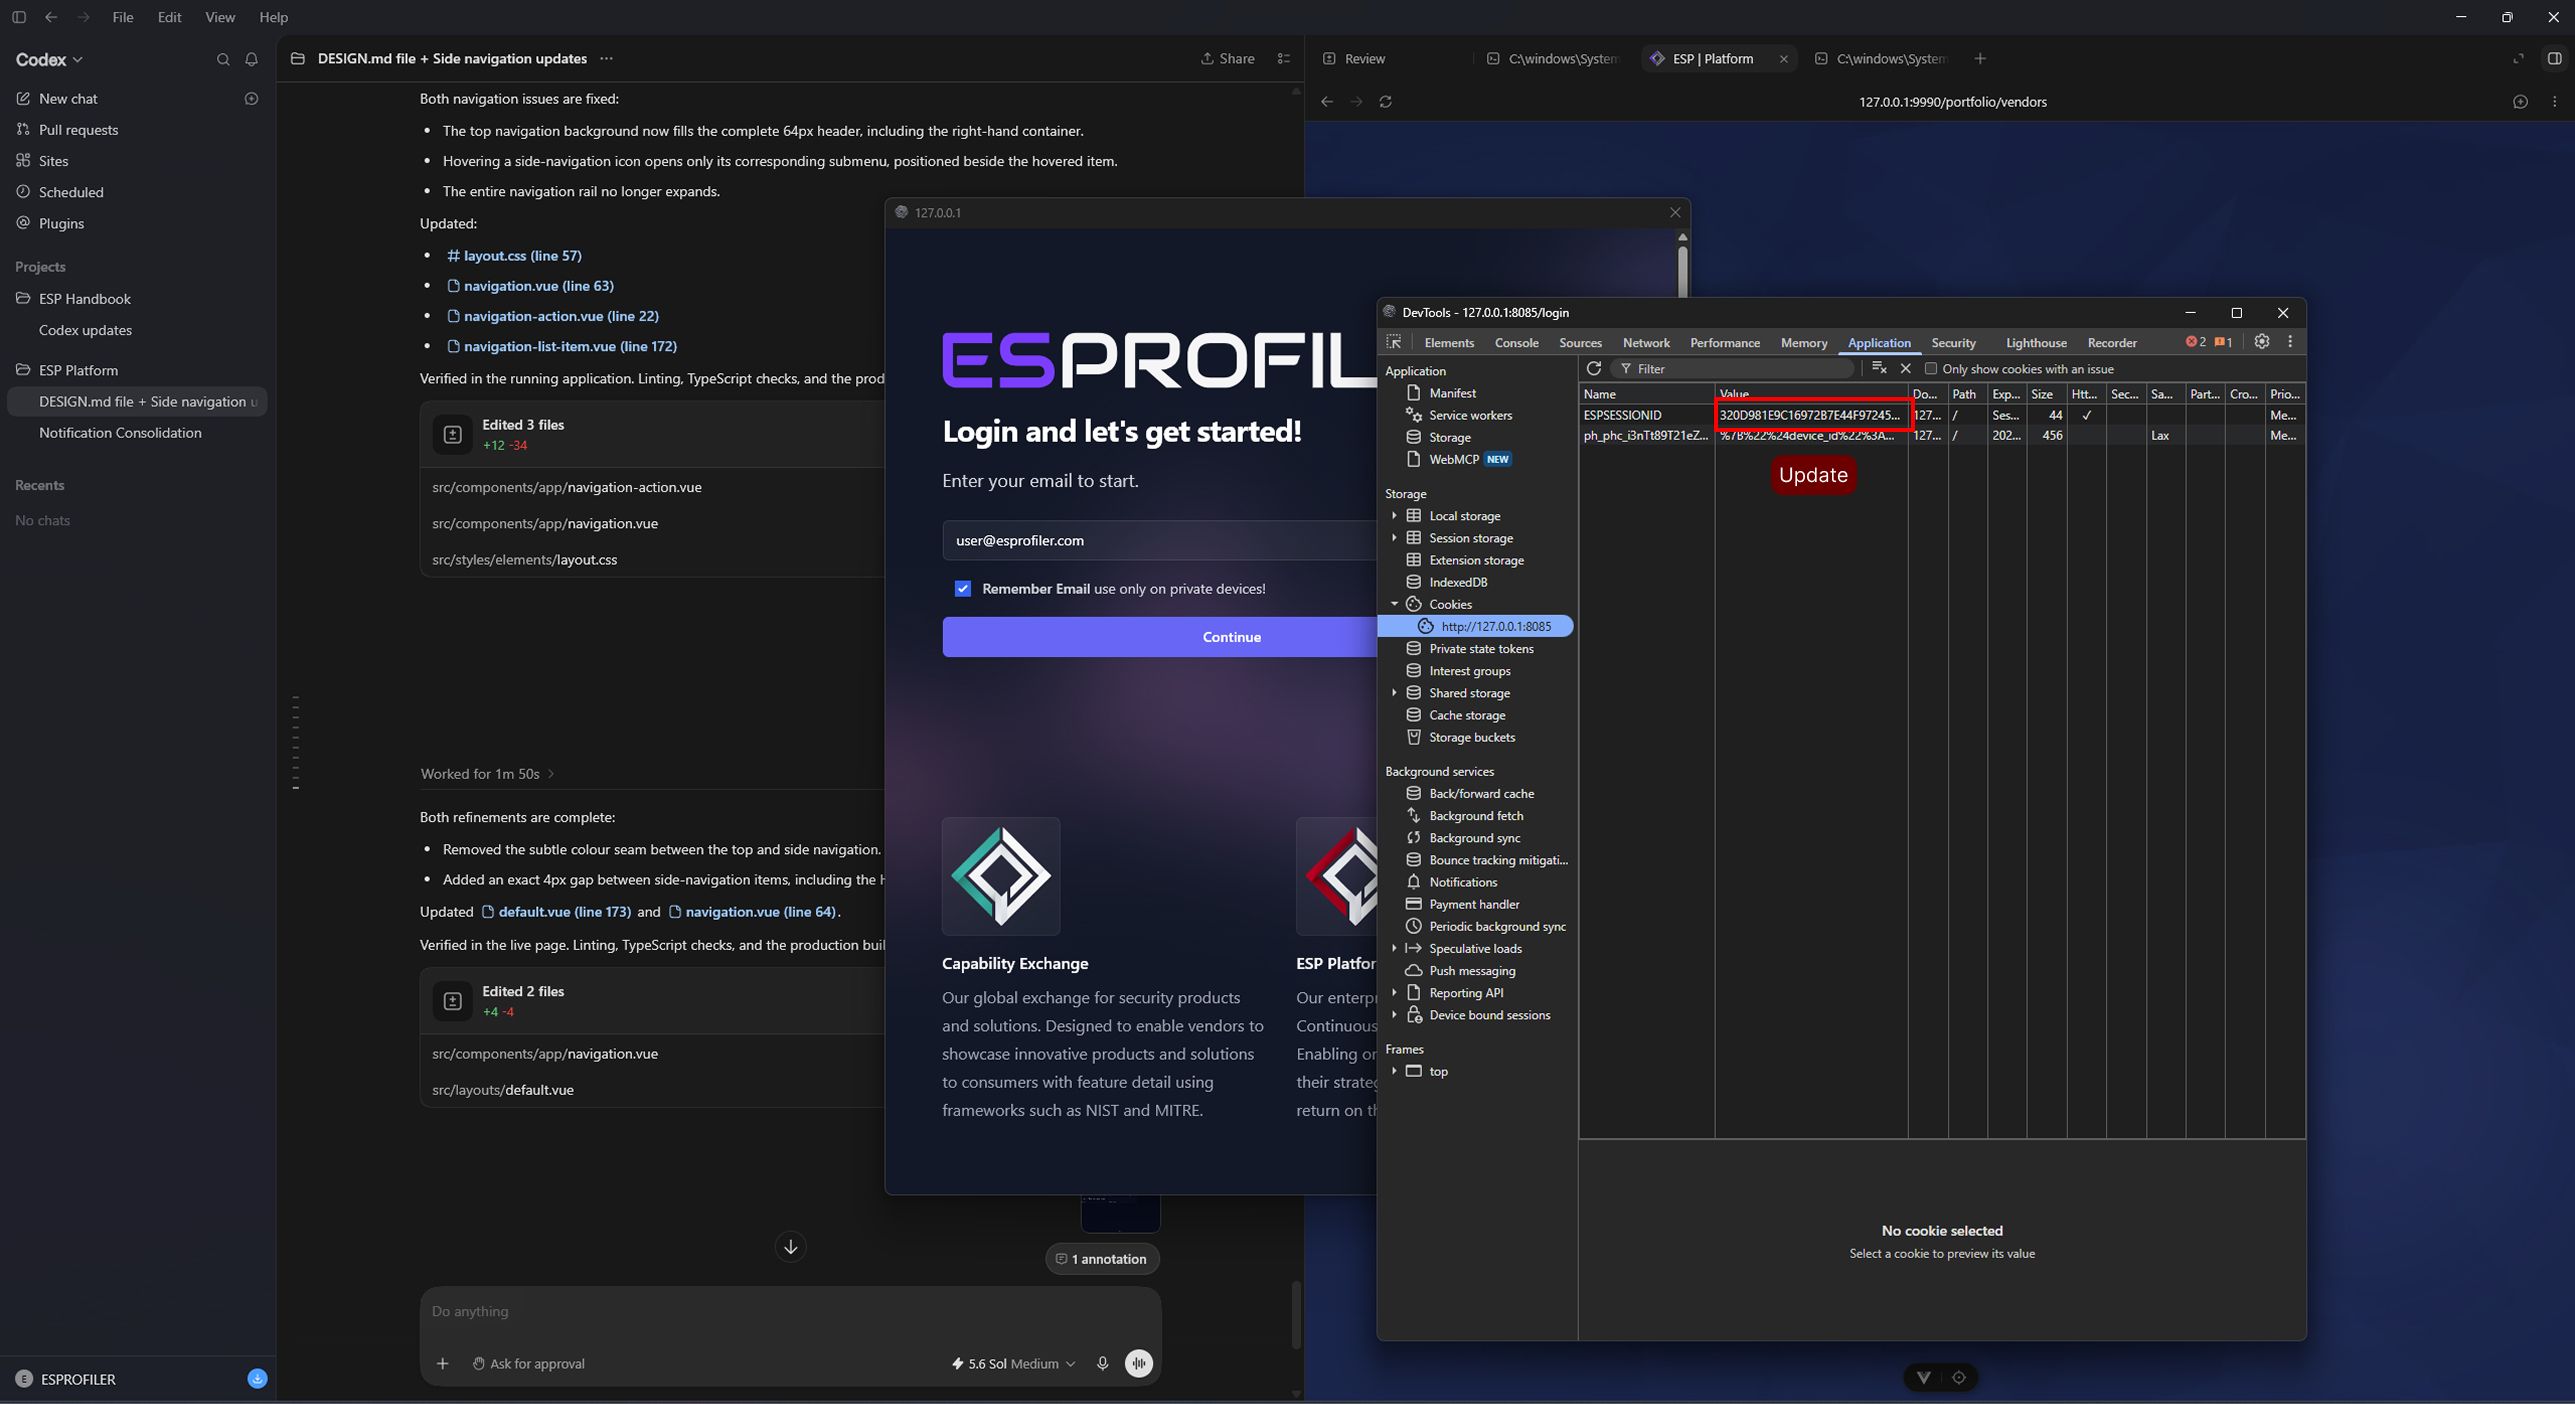2575x1404 pixels.
Task: Open the DevTools customize kebab menu
Action: (2290, 342)
